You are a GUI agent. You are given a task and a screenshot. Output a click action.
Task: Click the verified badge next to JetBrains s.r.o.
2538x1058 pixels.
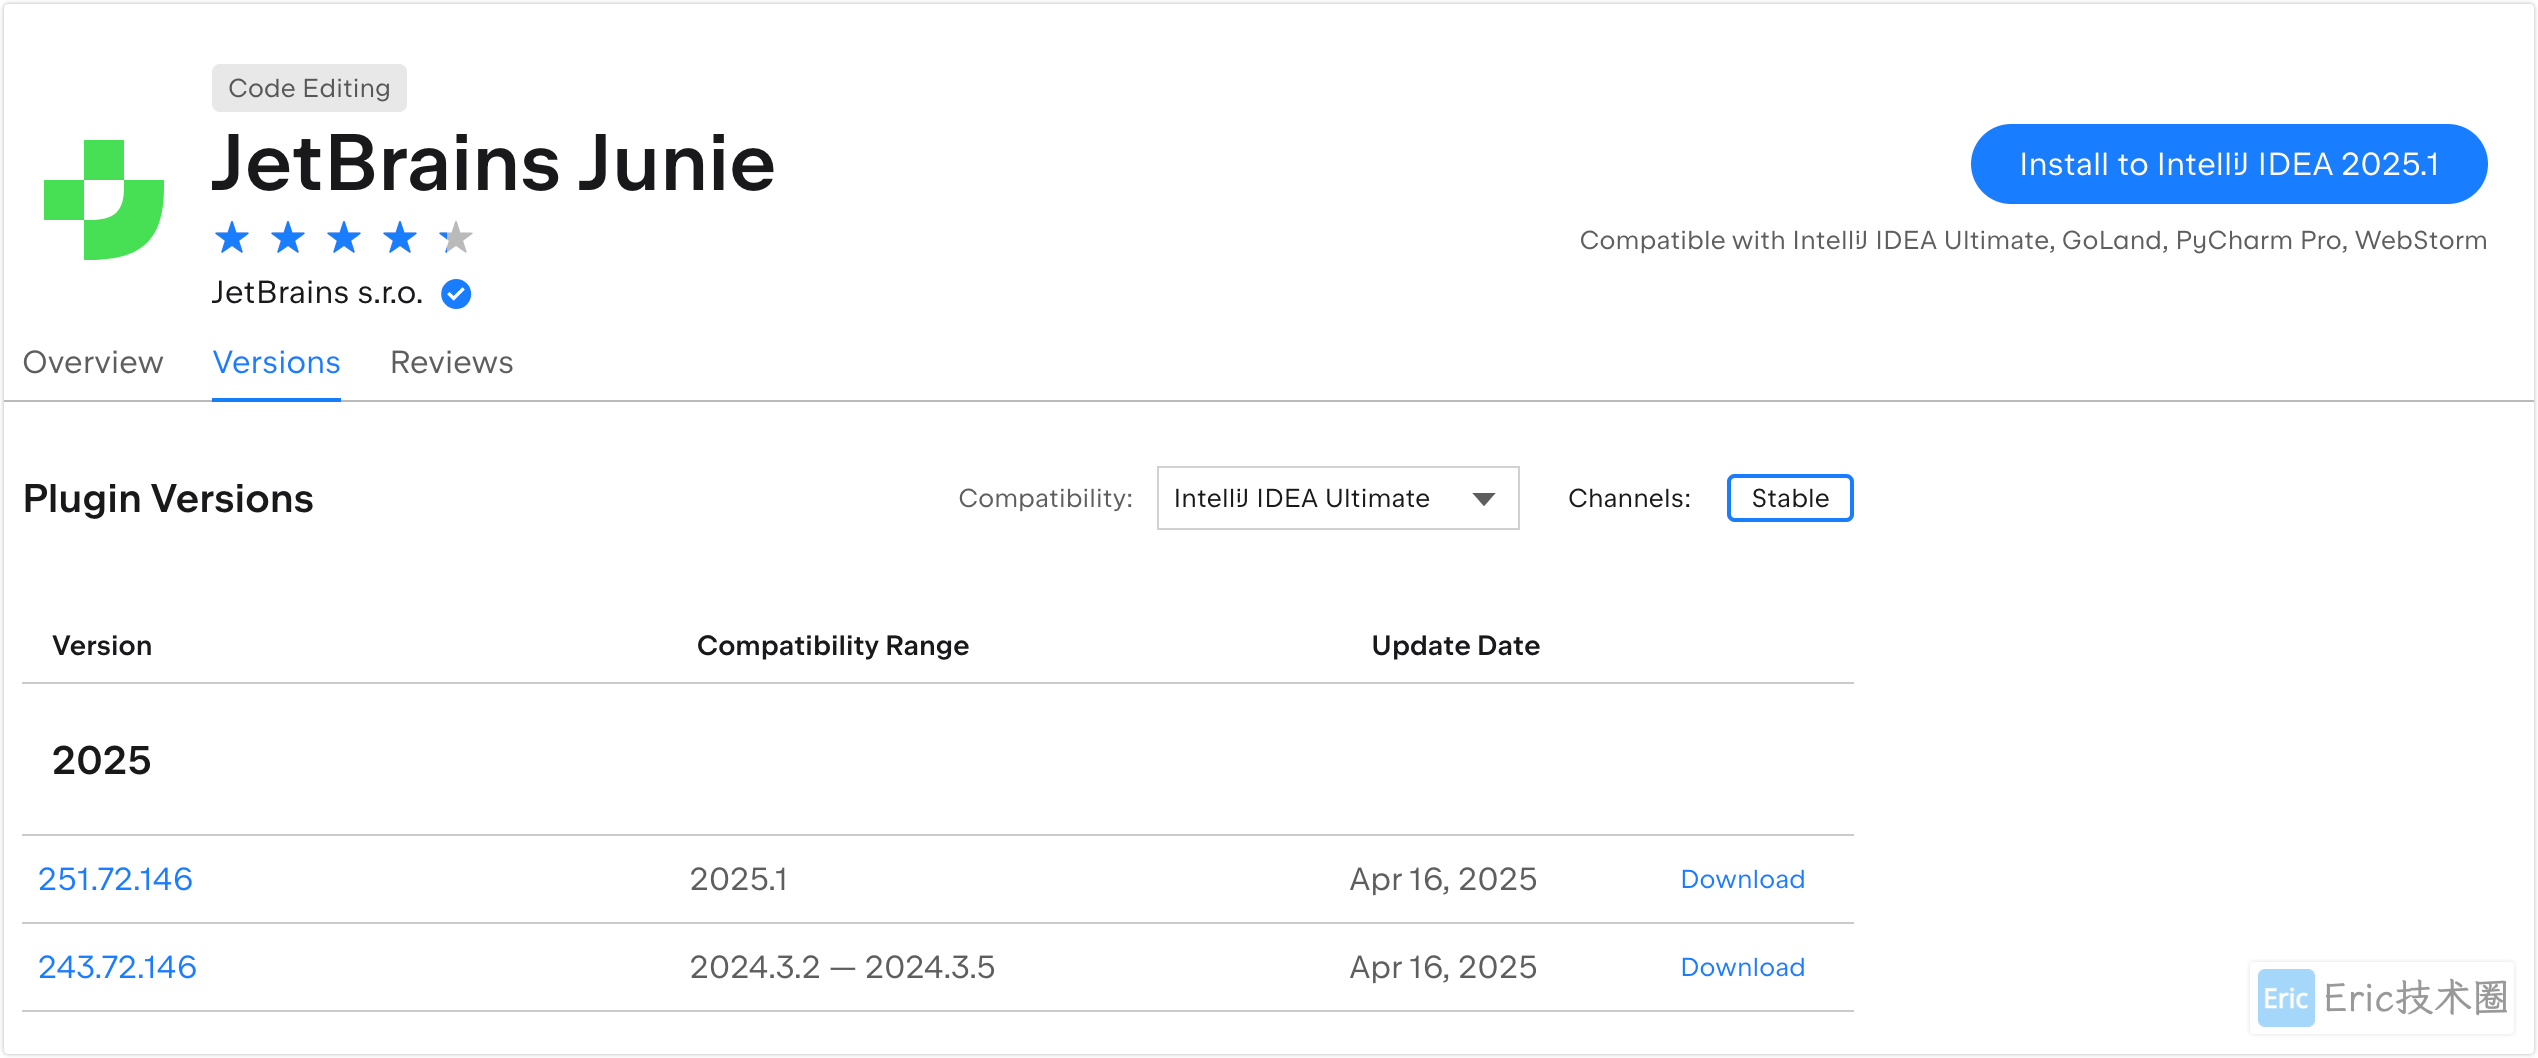click(x=456, y=293)
